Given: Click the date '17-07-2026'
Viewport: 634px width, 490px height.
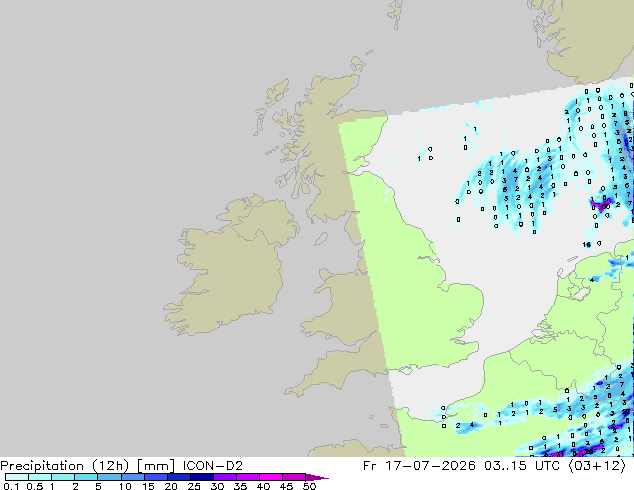Looking at the screenshot, I should click(x=430, y=466).
